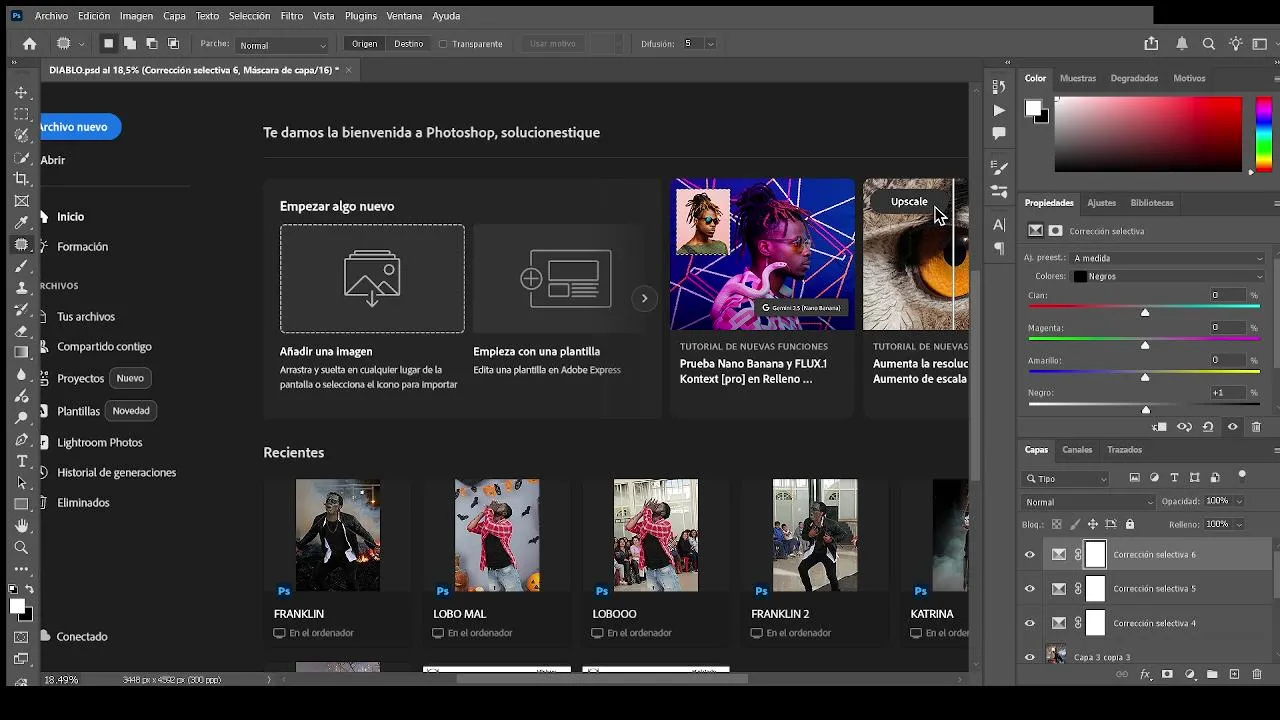The image size is (1280, 720).
Task: Open the Relleno dropdown arrow
Action: (x=1239, y=524)
